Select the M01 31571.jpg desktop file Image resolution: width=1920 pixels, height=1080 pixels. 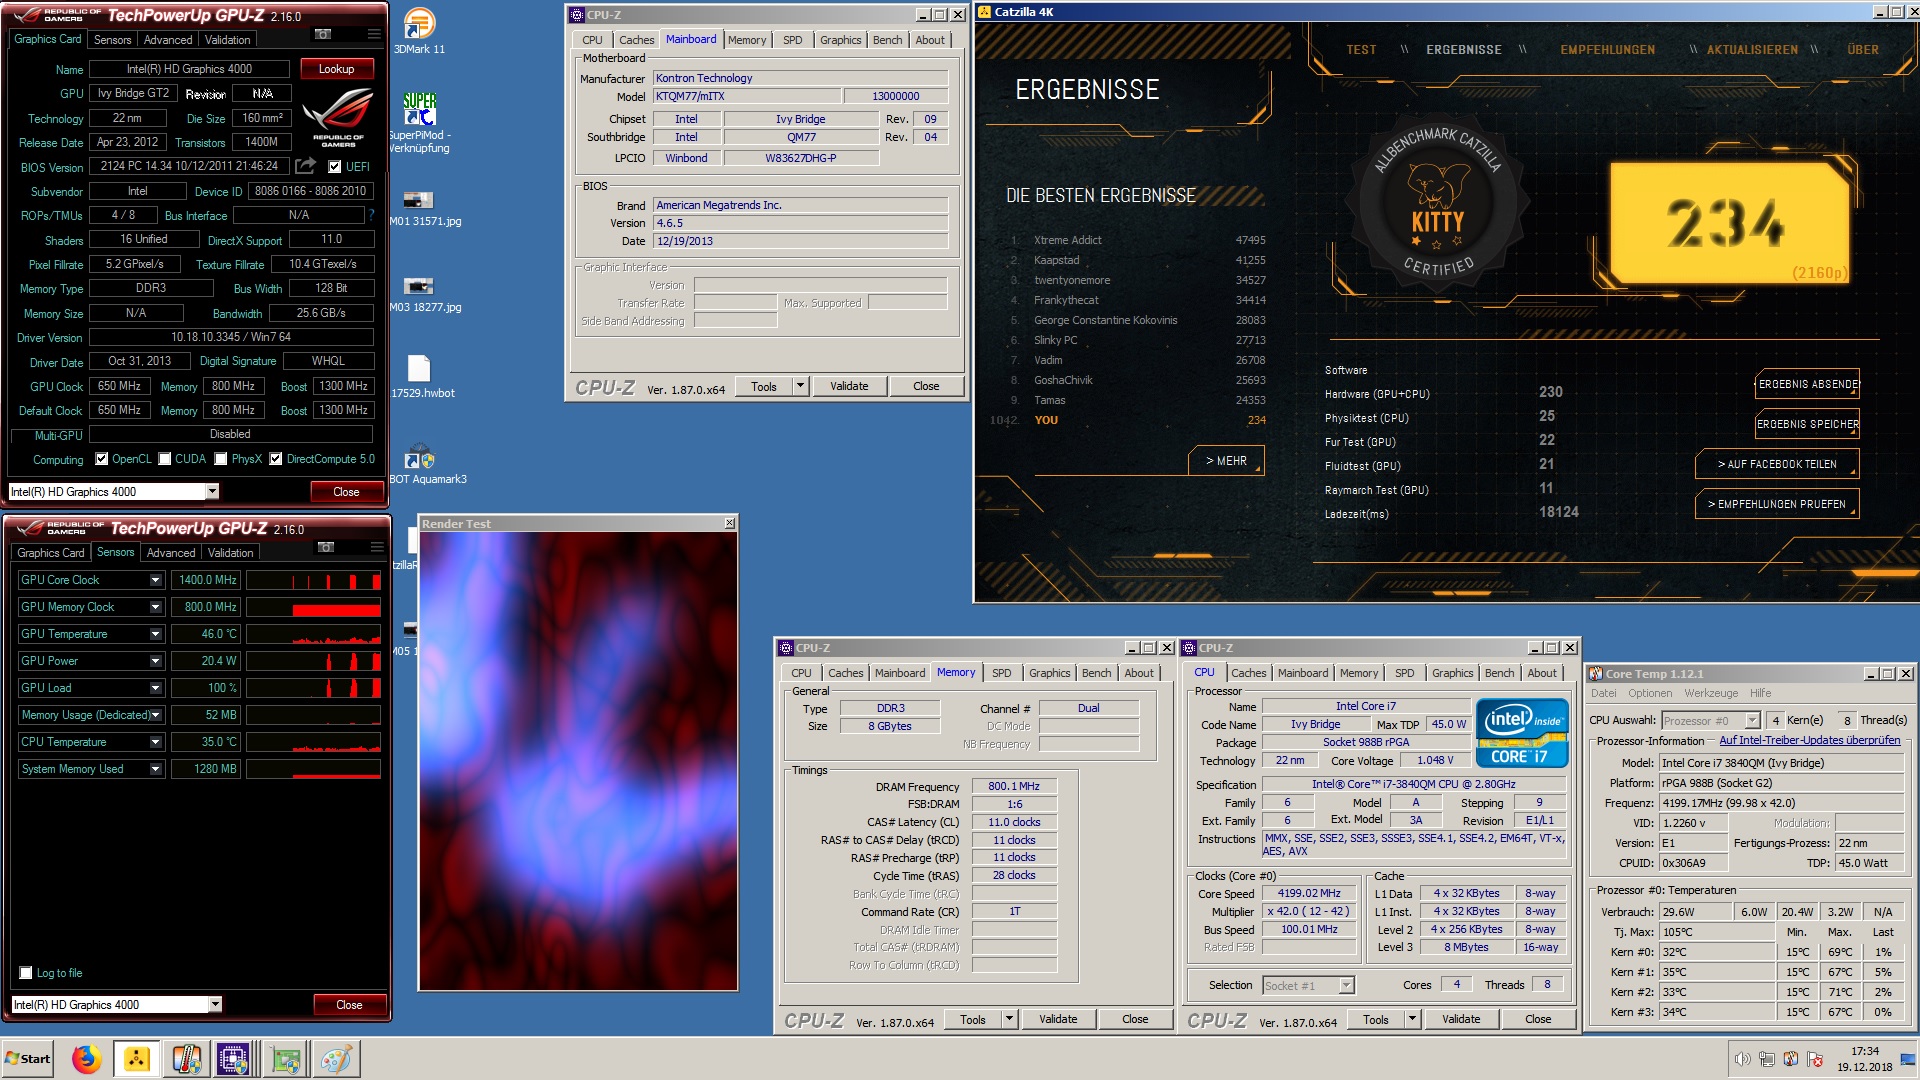(425, 208)
